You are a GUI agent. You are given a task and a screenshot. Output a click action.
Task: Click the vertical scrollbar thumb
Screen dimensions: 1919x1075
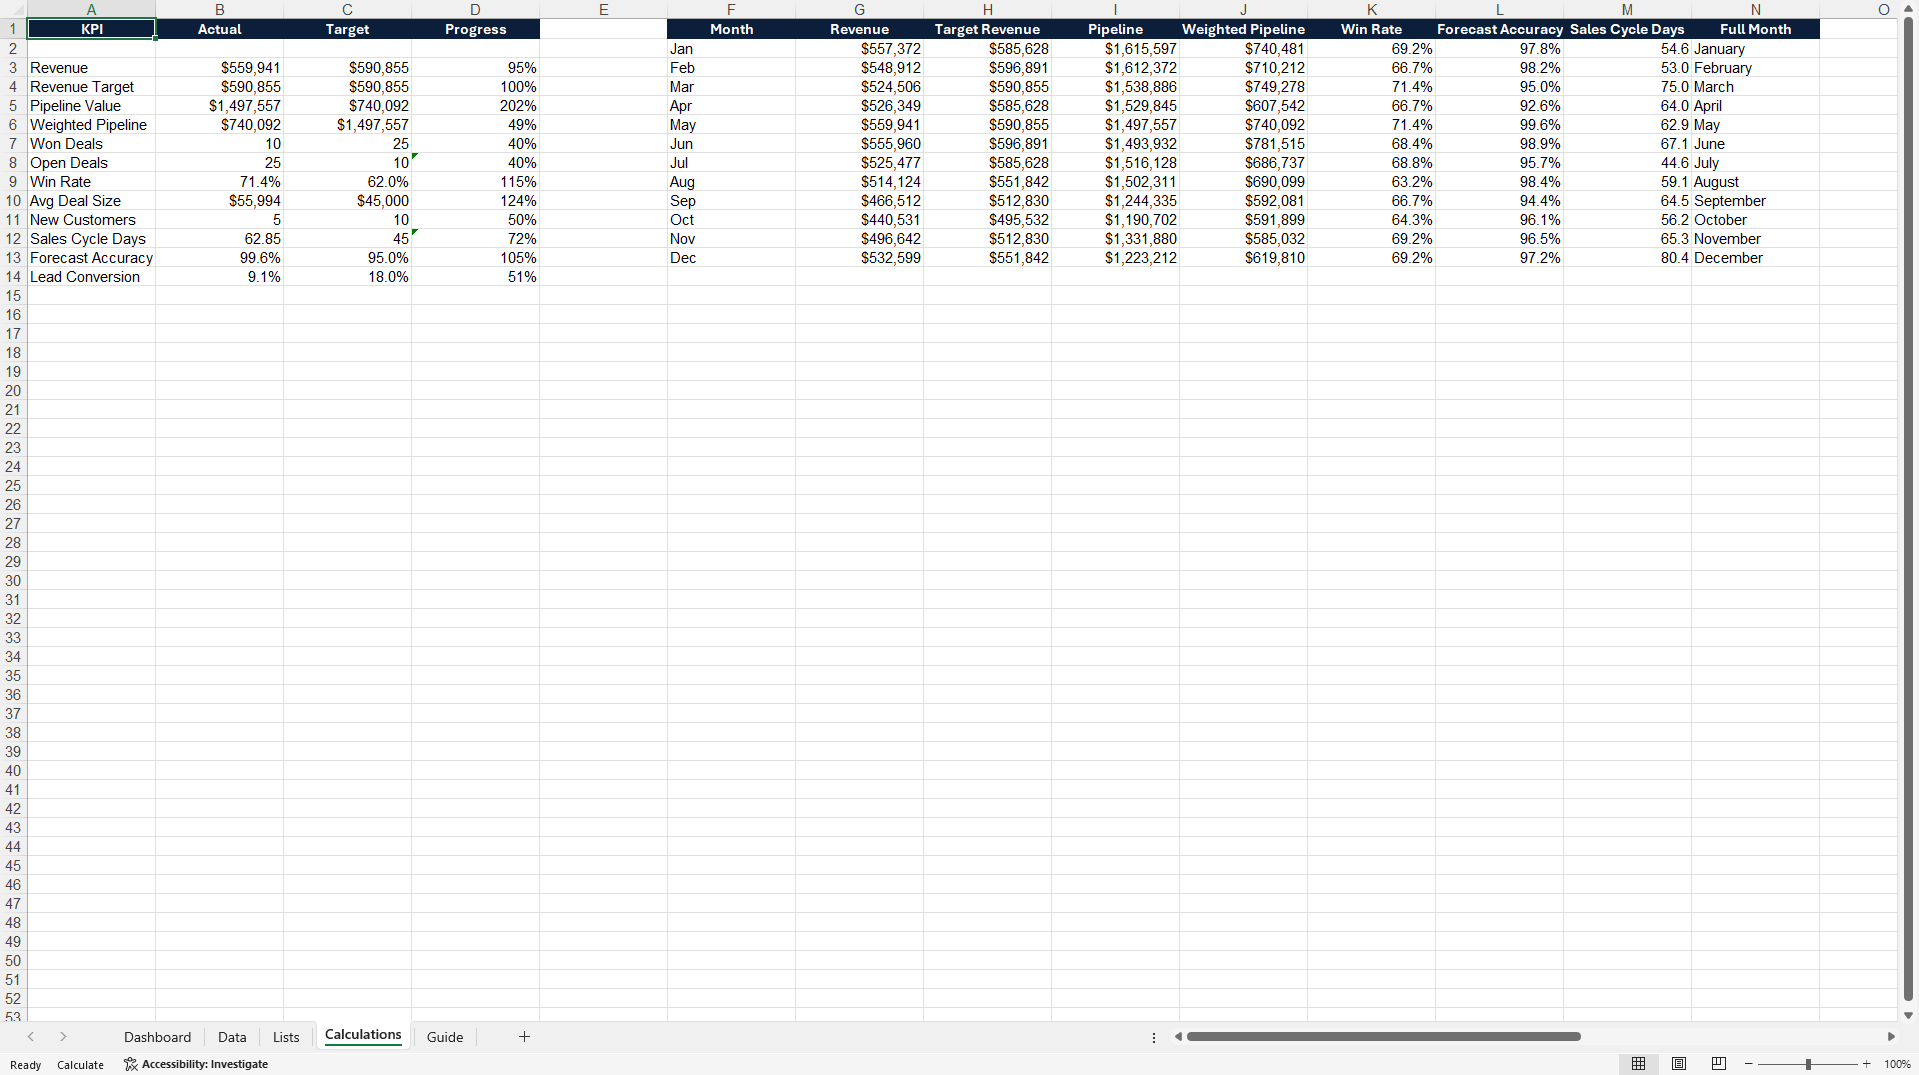point(1908,510)
